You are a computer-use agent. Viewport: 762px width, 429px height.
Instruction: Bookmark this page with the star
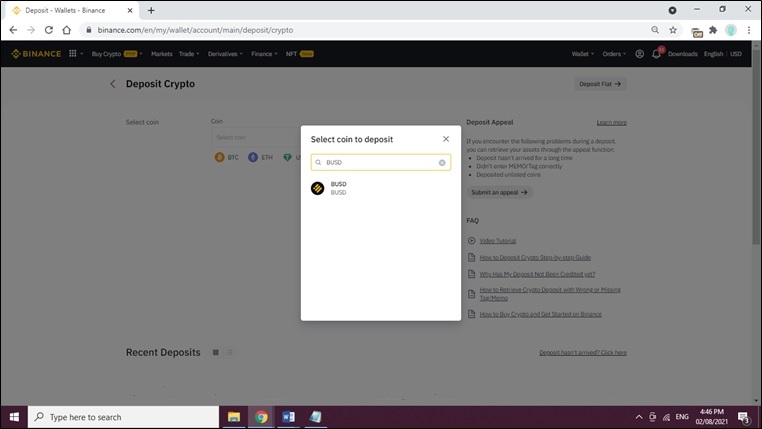pos(673,30)
